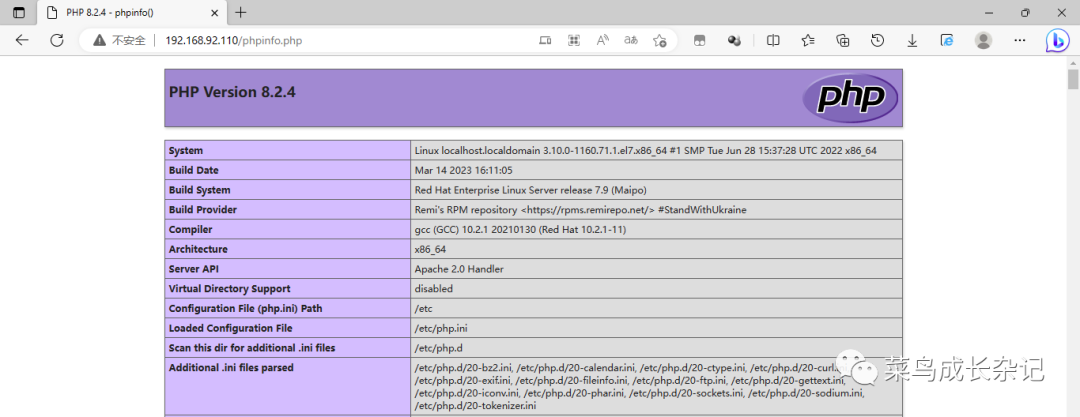Screen dimensions: 1080x417
Task: Click the PHP logo link
Action: pos(850,98)
